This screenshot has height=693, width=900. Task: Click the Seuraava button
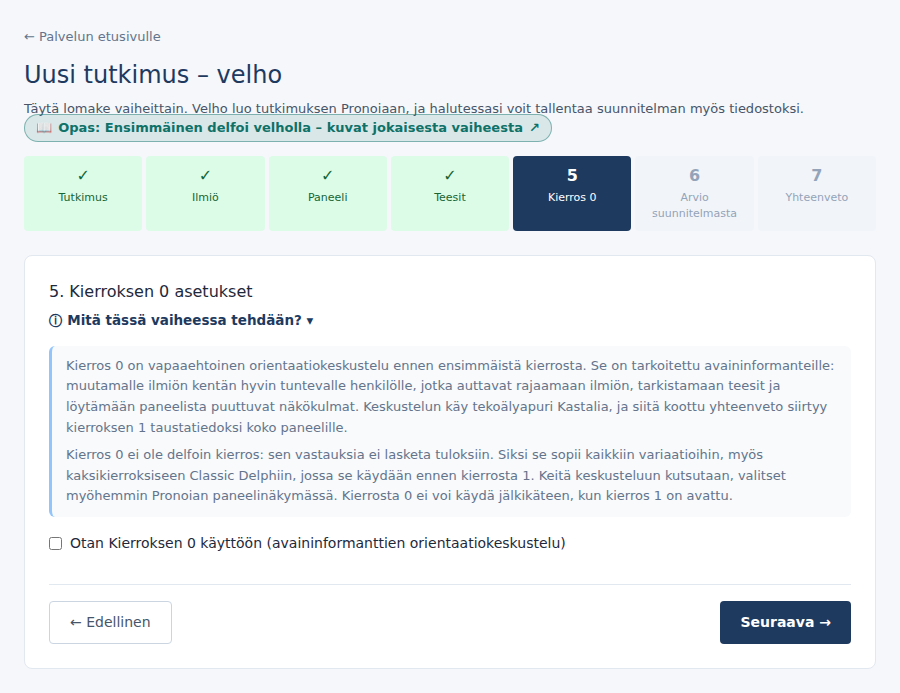pos(785,622)
